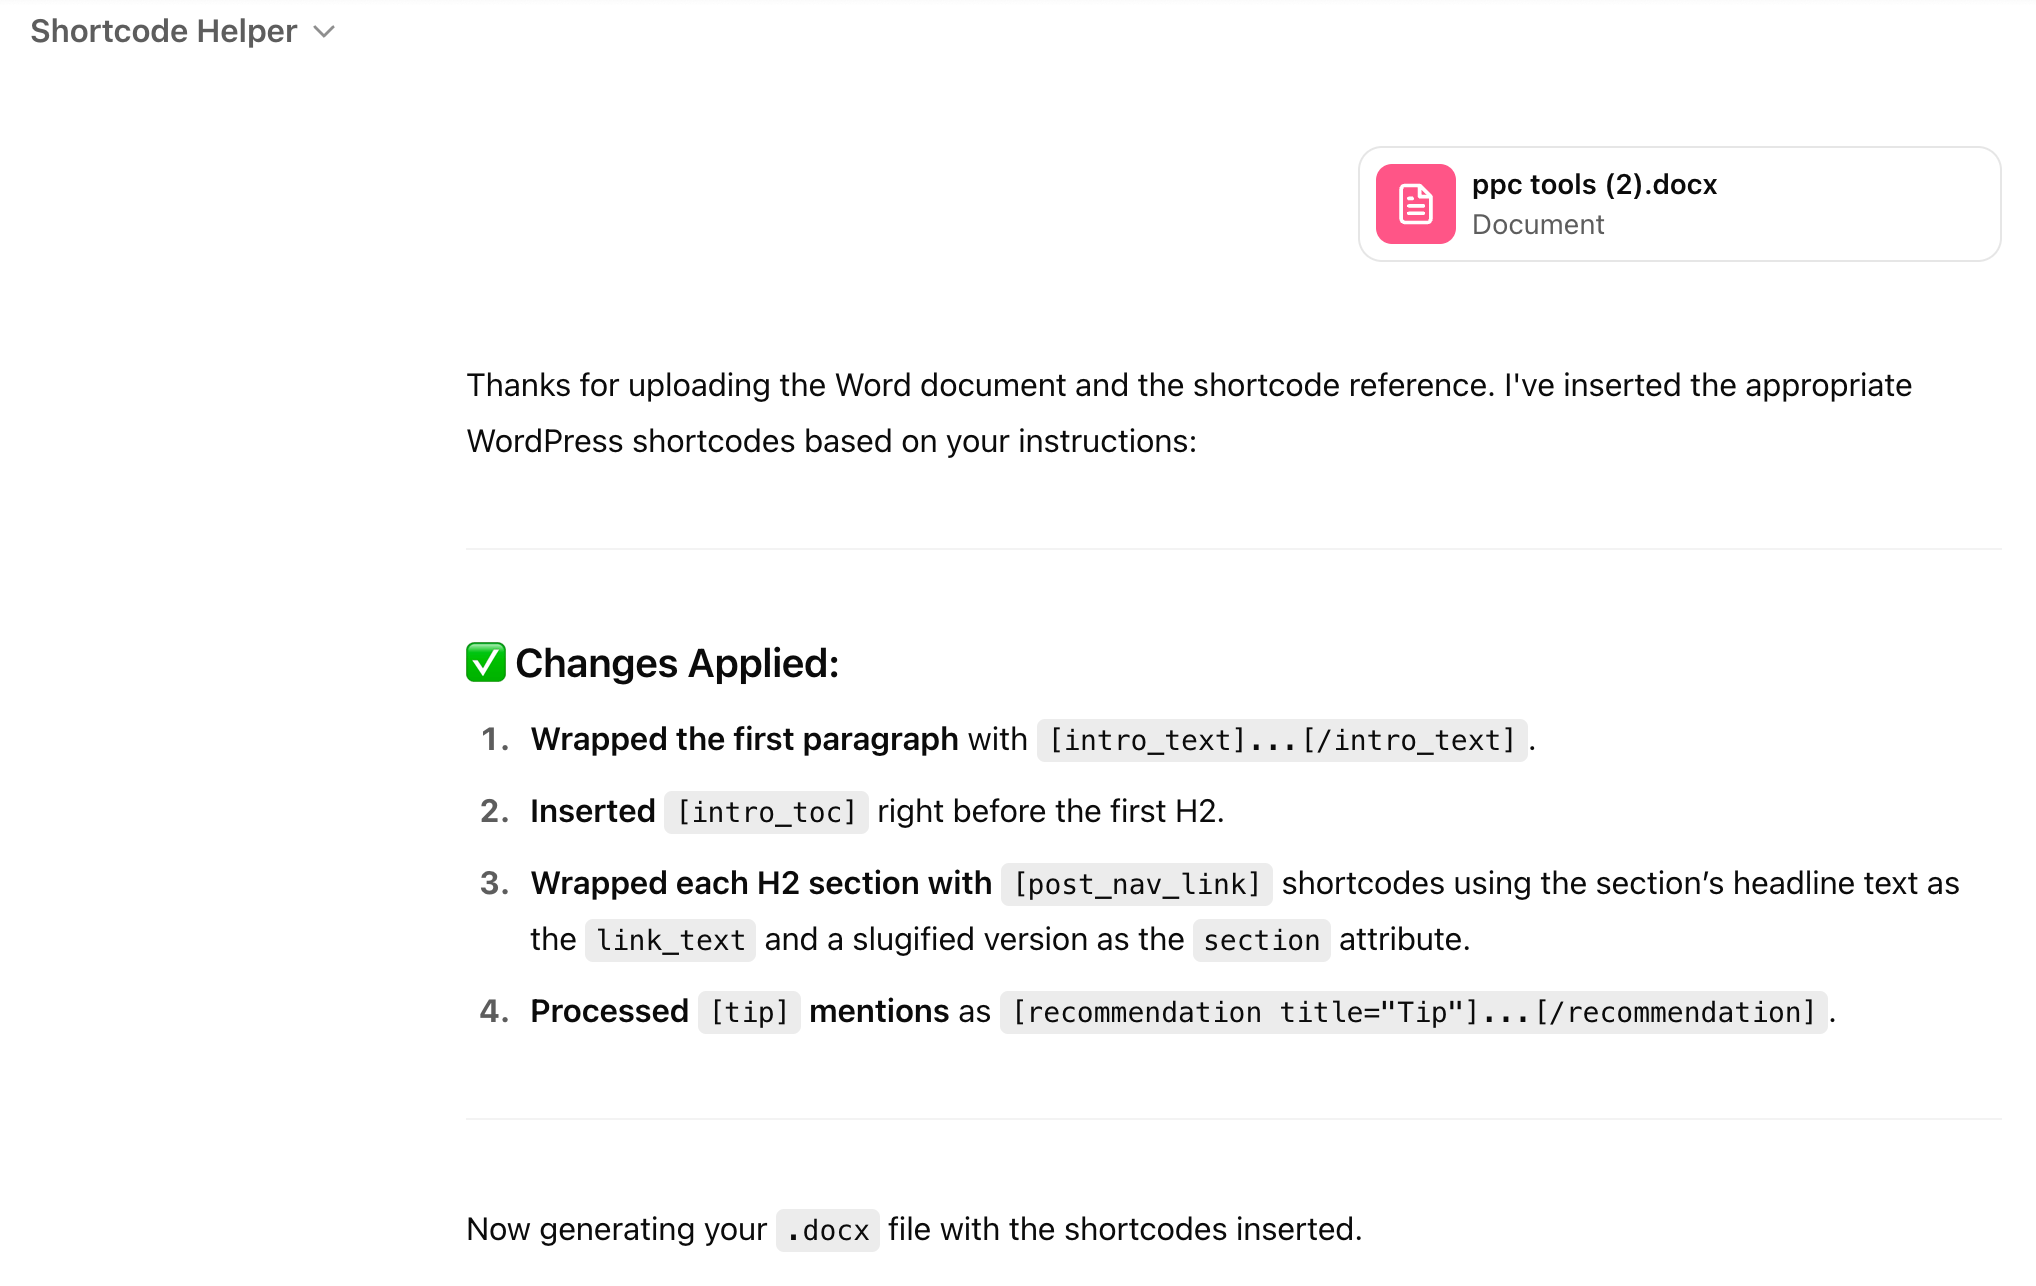2036x1286 pixels.
Task: Select the section attribute code snippet
Action: 1261,940
